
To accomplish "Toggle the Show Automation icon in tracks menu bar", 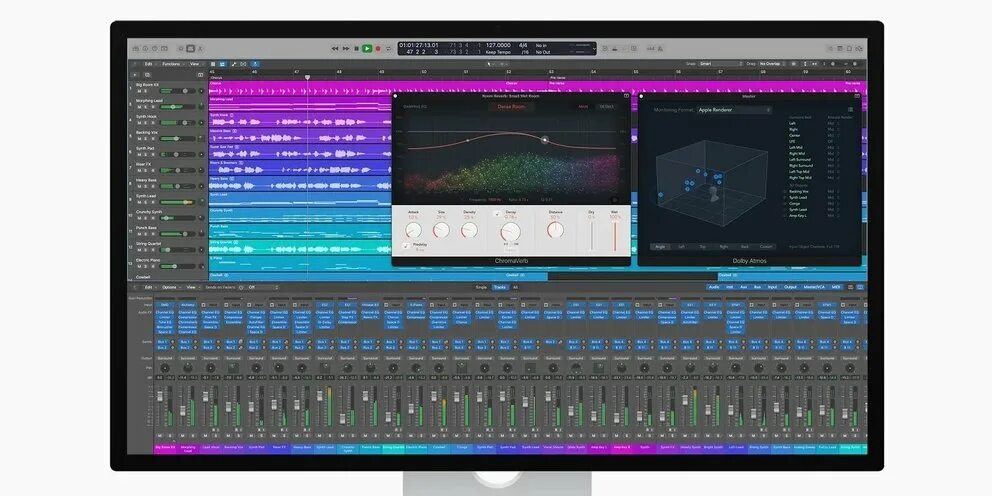I will point(234,64).
